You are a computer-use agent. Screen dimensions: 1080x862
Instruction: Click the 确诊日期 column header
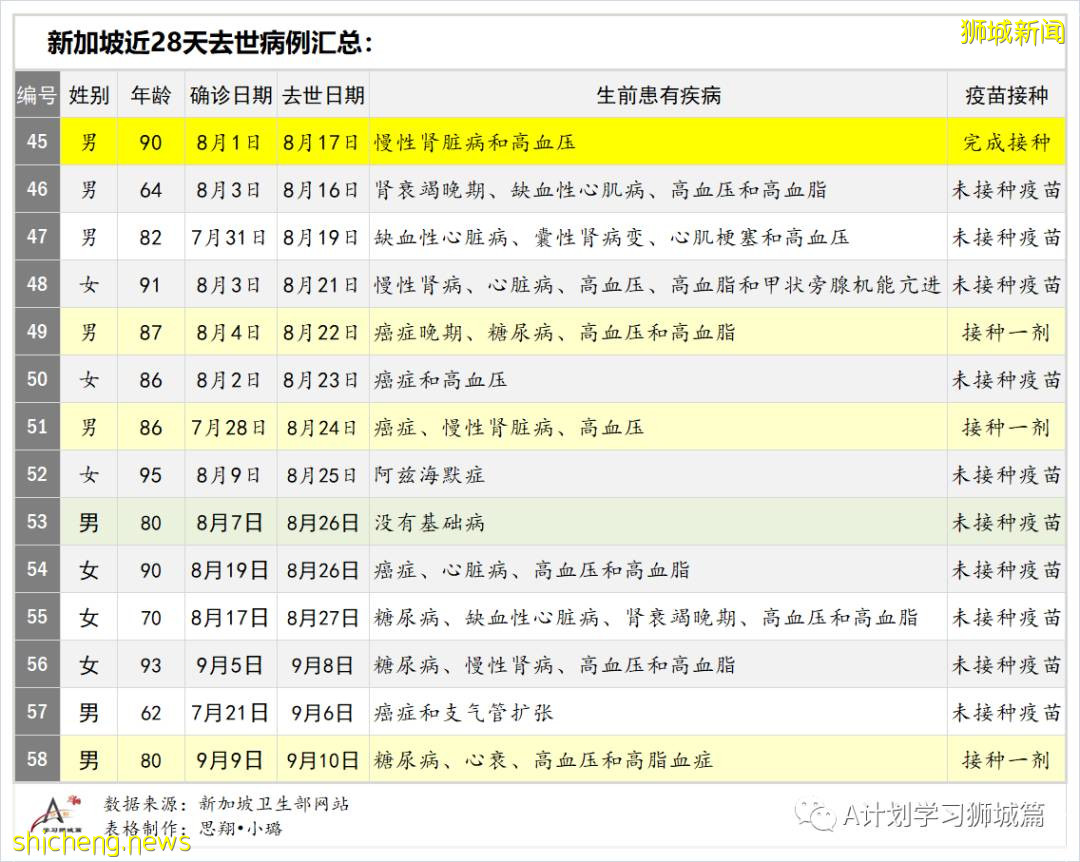point(230,95)
